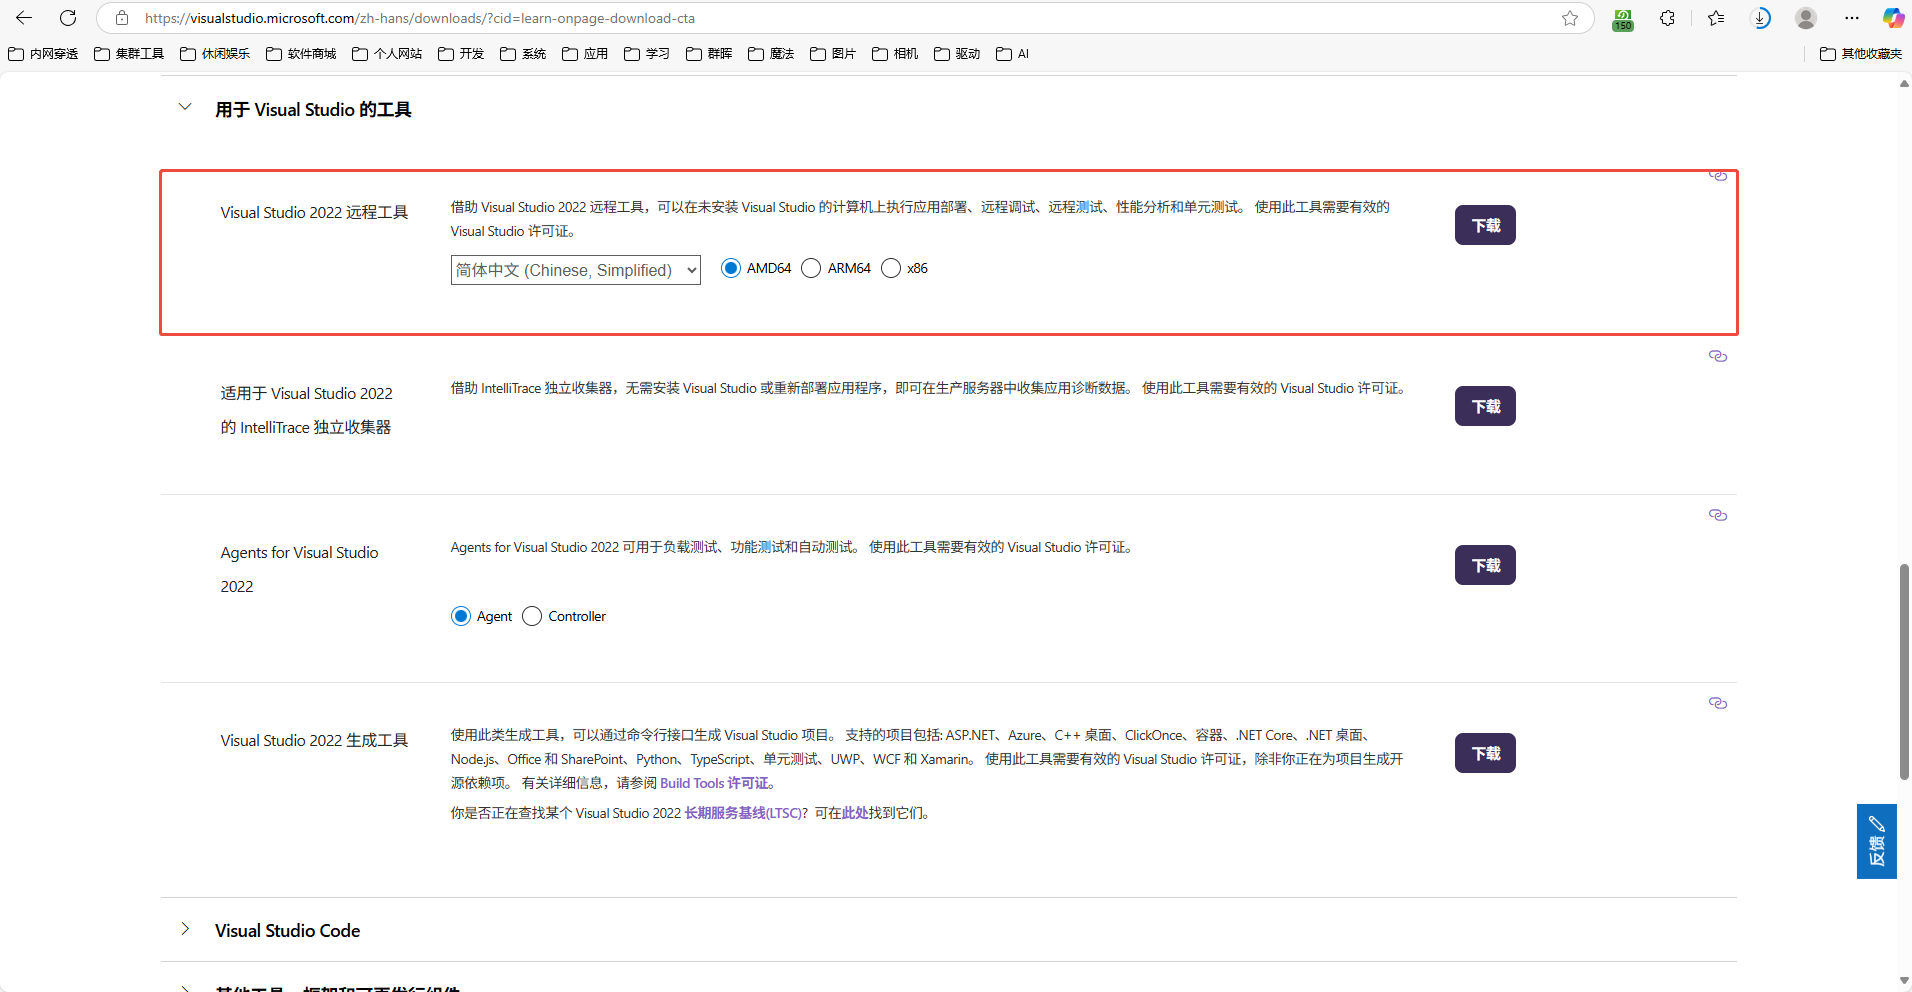Open the 长期服务基线(LTSC) link
The height and width of the screenshot is (992, 1912).
pos(743,813)
